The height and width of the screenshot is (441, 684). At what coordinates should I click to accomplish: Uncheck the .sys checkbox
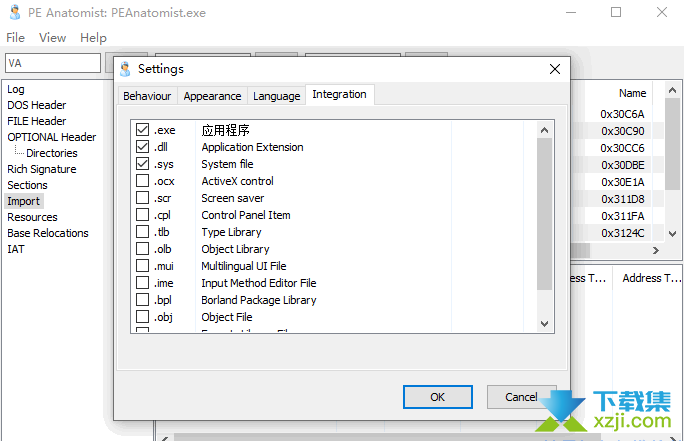pos(142,164)
